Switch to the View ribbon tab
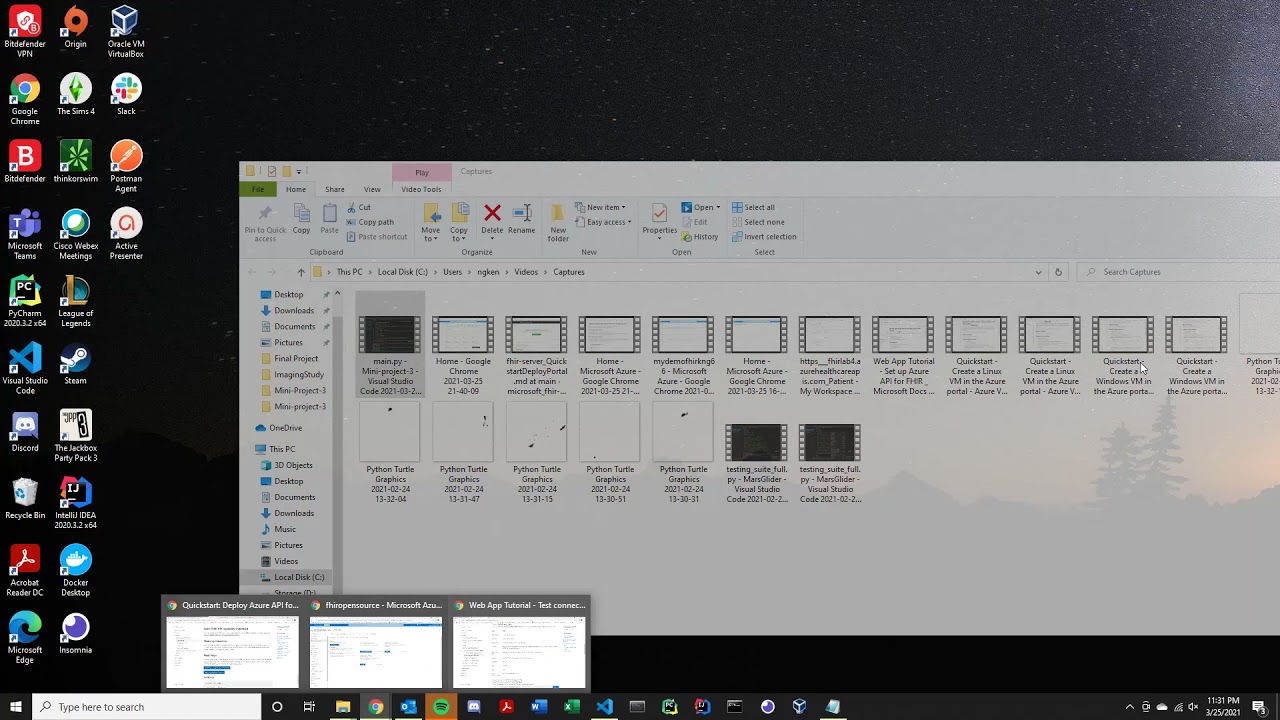Image resolution: width=1280 pixels, height=720 pixels. point(372,189)
